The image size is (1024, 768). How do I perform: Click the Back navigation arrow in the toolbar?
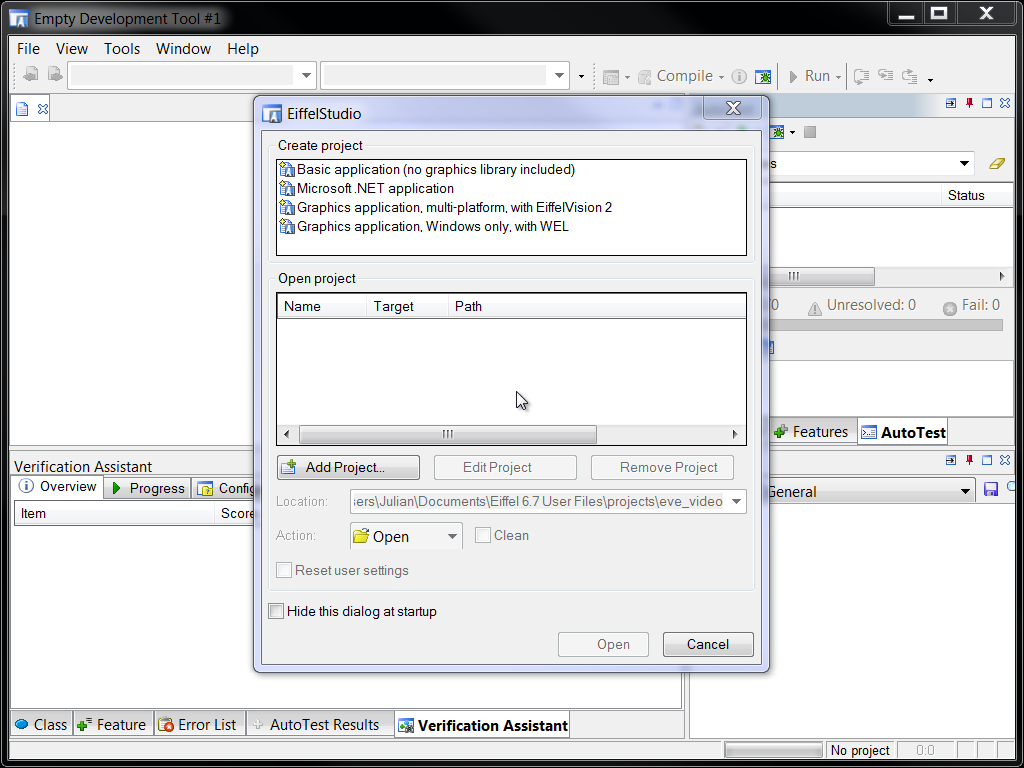click(x=30, y=74)
